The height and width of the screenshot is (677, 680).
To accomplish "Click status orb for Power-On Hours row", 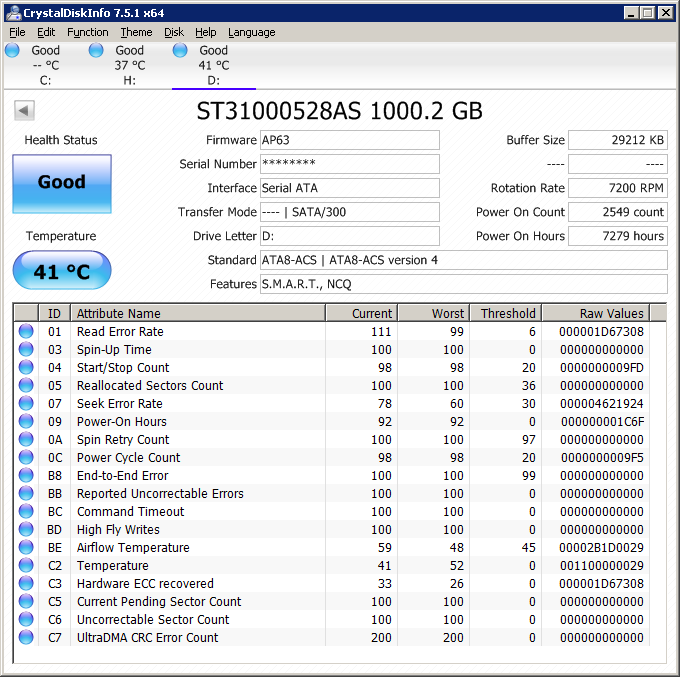I will [x=26, y=422].
